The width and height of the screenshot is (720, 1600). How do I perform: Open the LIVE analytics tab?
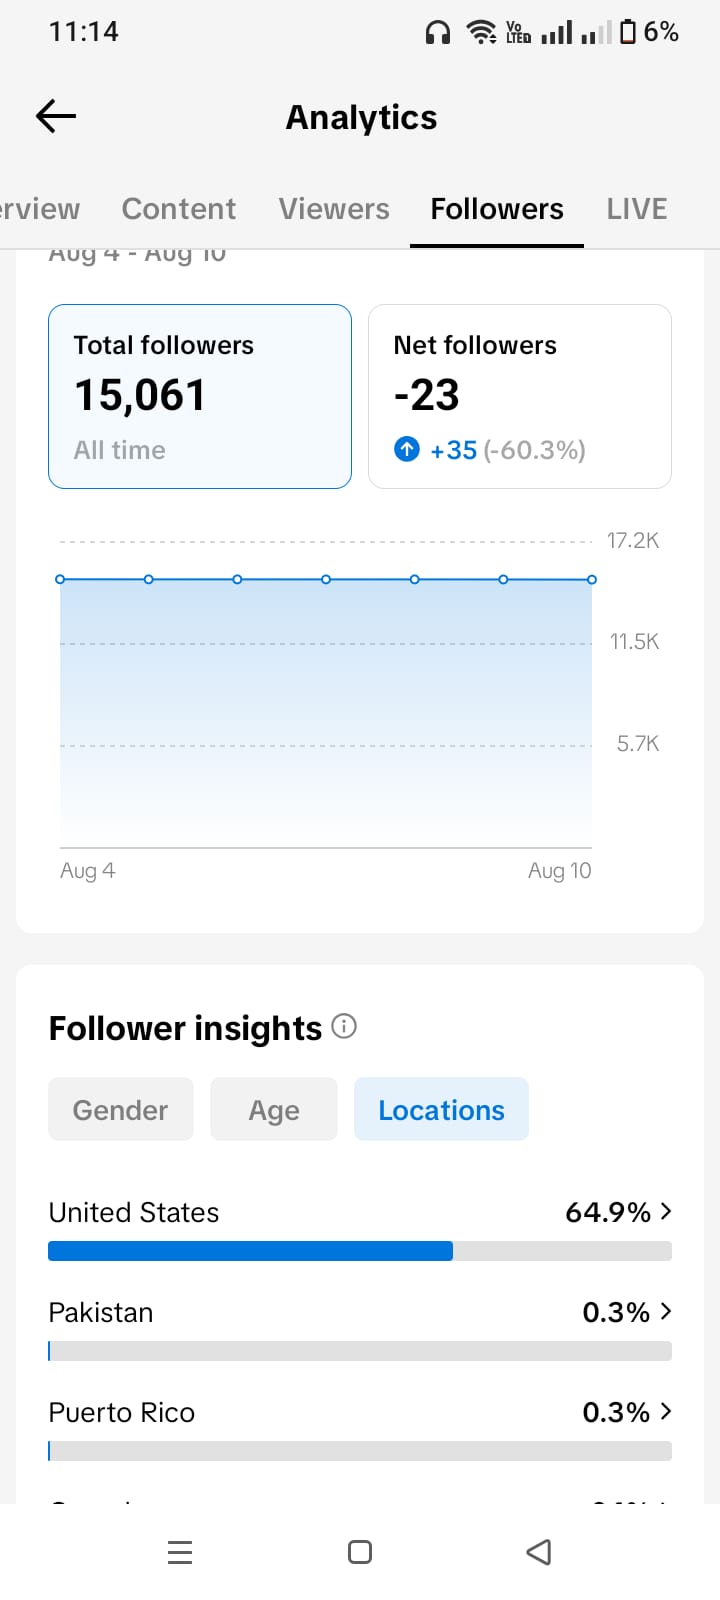coord(637,208)
